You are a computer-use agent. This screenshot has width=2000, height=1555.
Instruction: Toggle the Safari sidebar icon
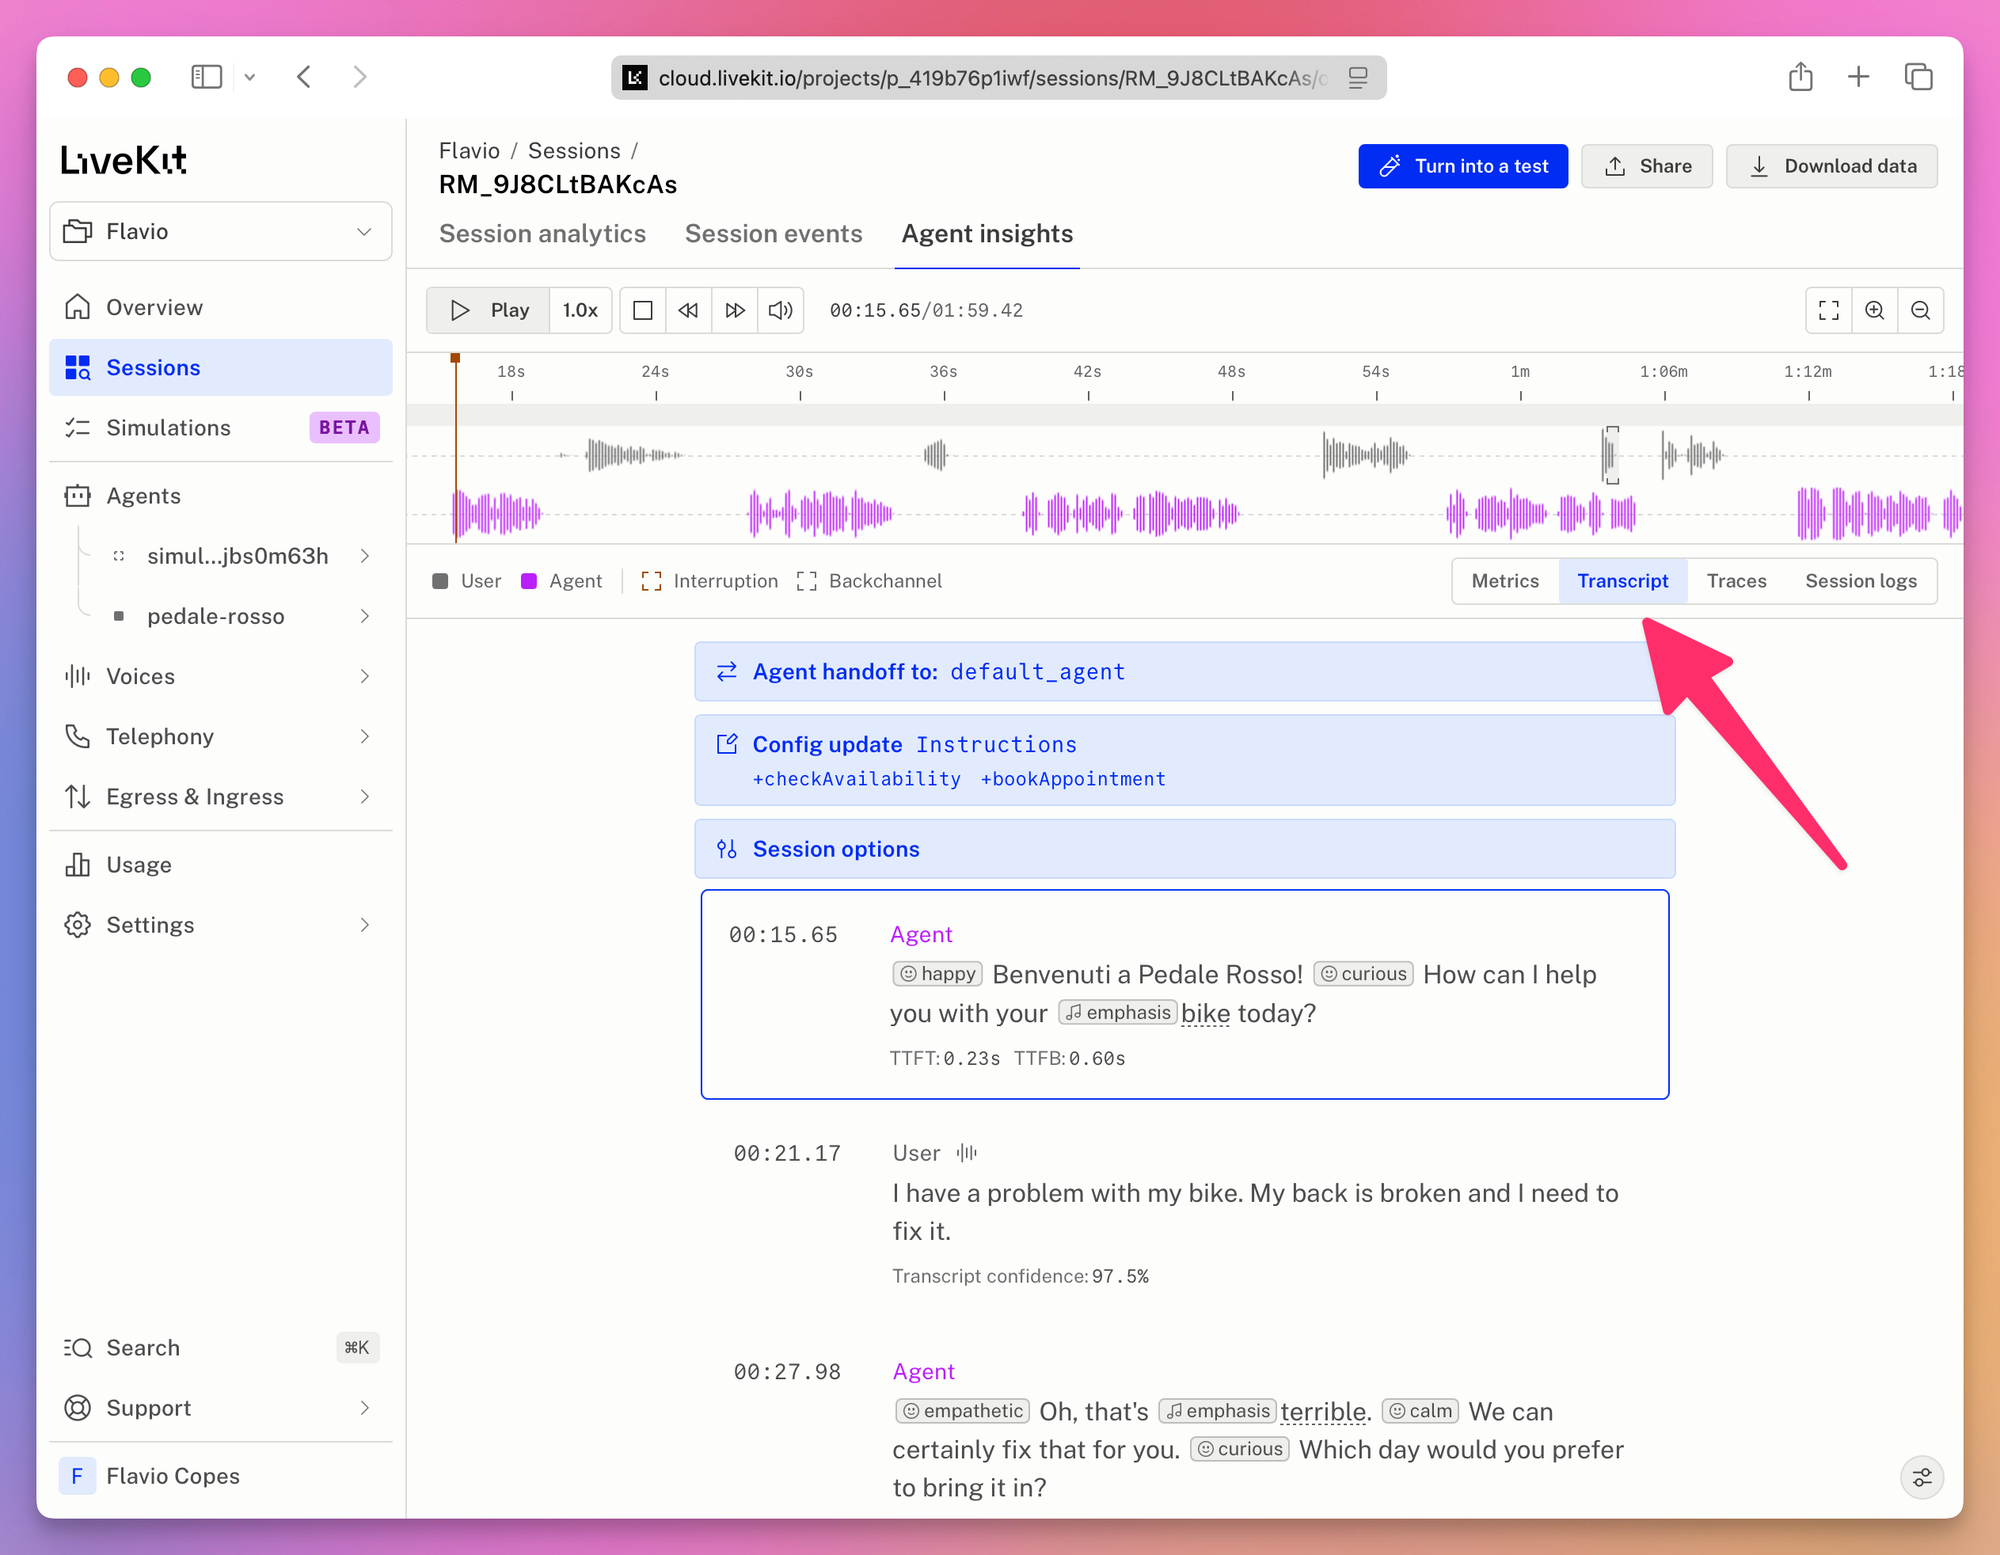click(x=206, y=77)
